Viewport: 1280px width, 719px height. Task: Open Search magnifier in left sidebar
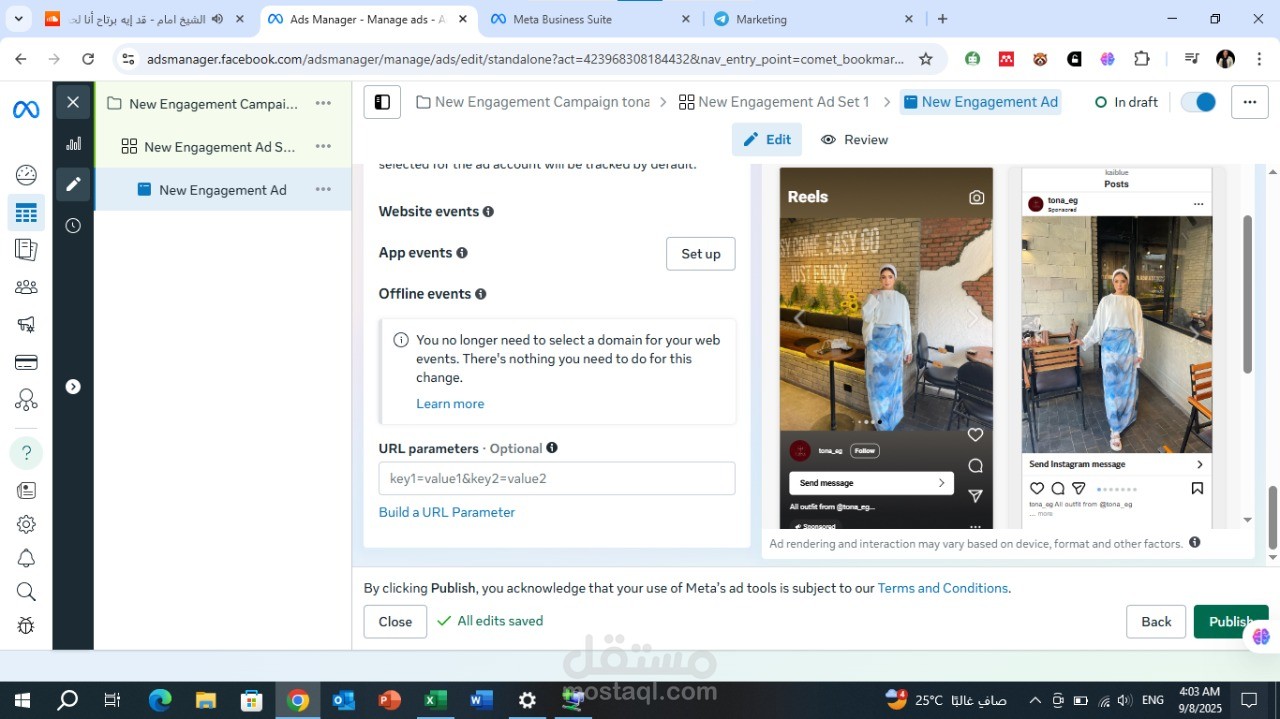click(x=26, y=592)
